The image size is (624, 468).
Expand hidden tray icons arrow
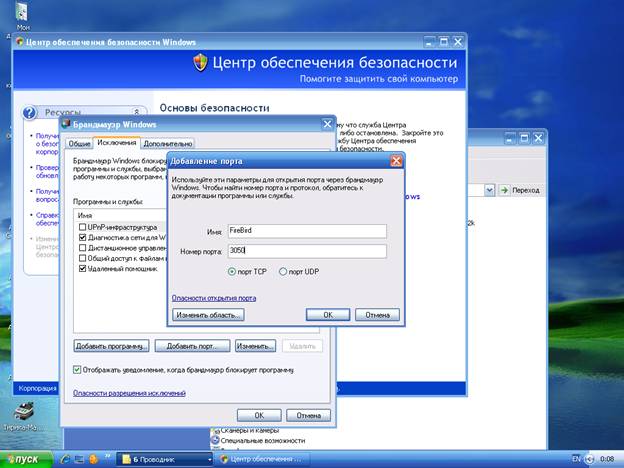pyautogui.click(x=589, y=459)
